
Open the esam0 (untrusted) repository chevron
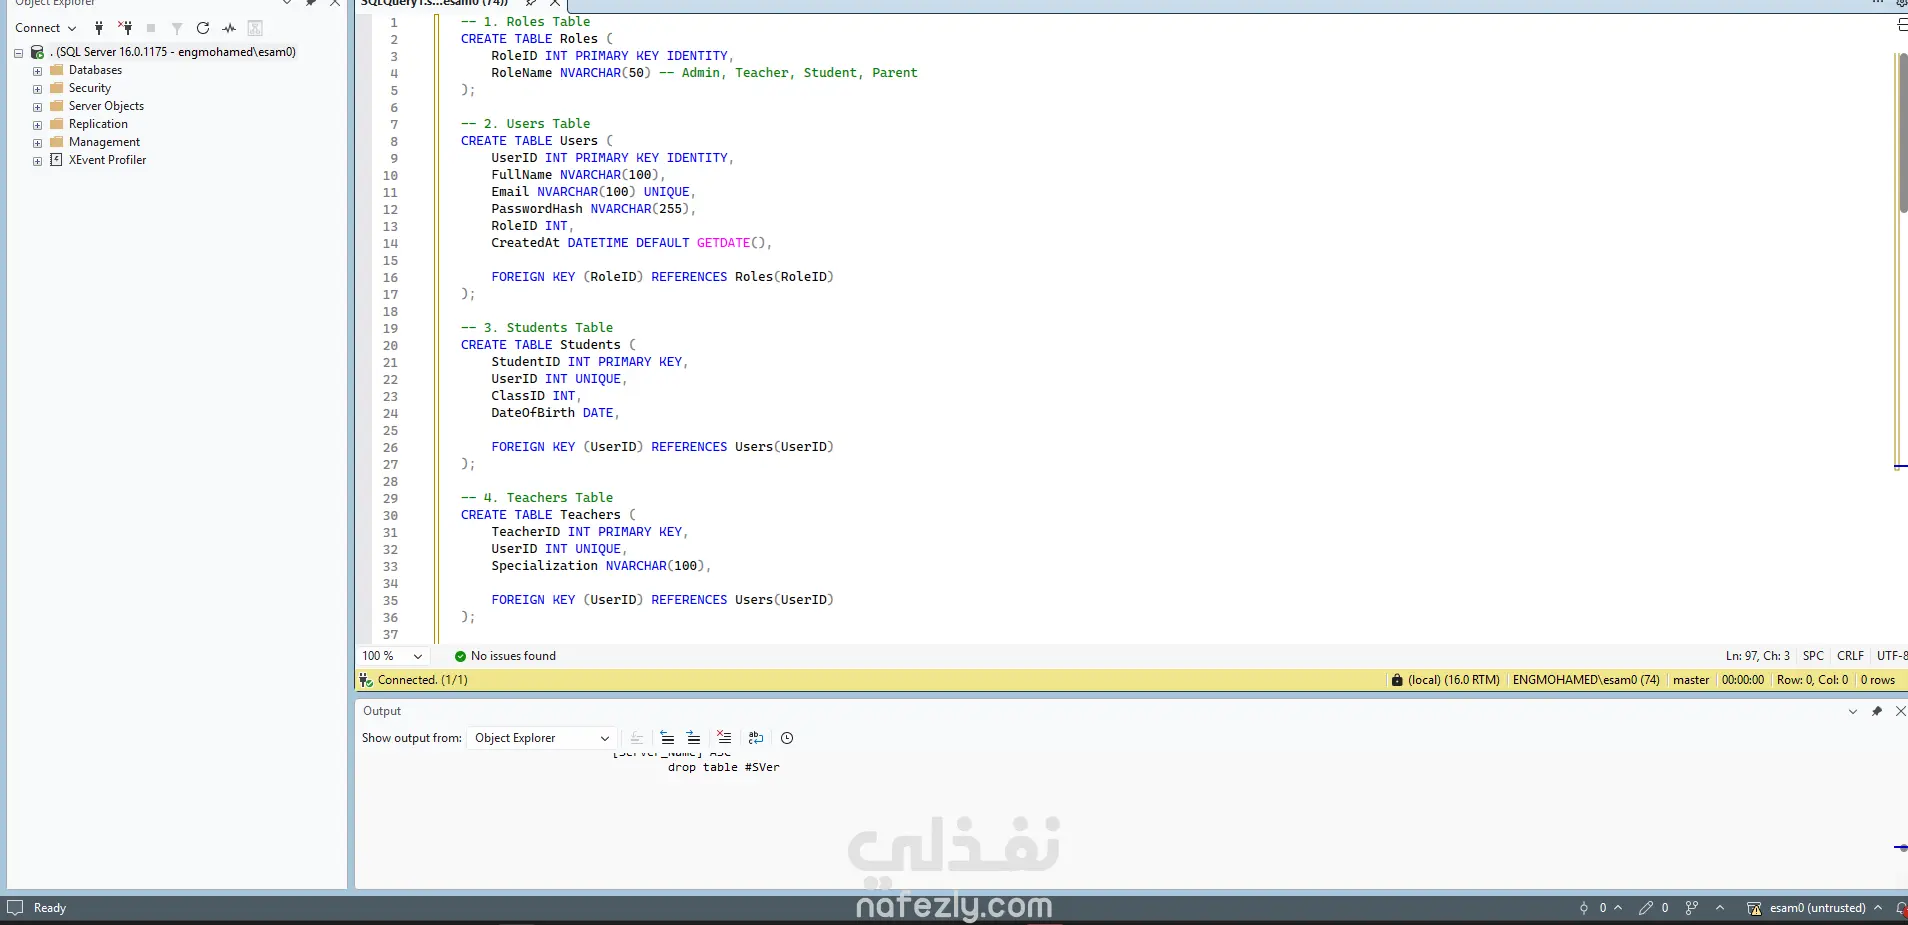tap(1878, 908)
